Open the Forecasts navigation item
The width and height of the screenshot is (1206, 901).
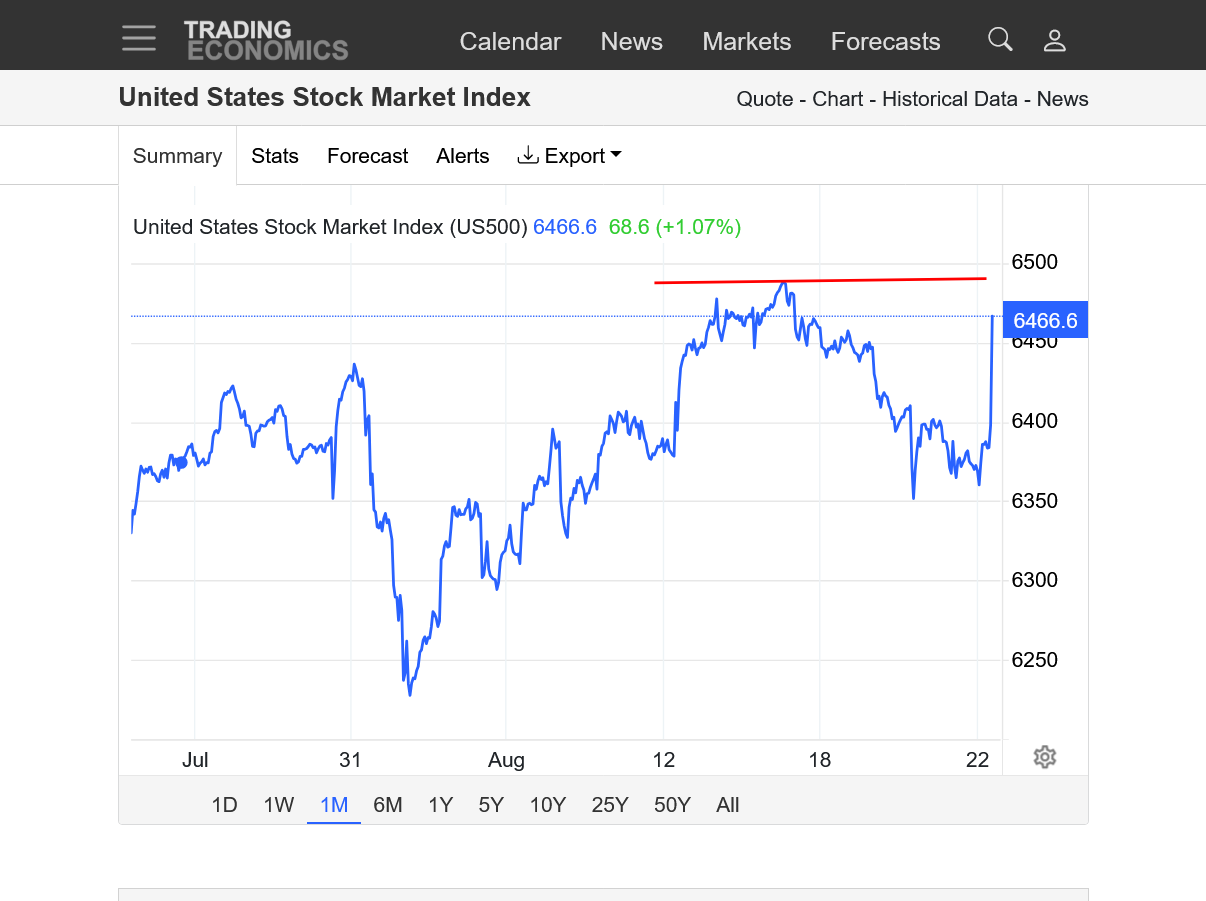tap(885, 42)
